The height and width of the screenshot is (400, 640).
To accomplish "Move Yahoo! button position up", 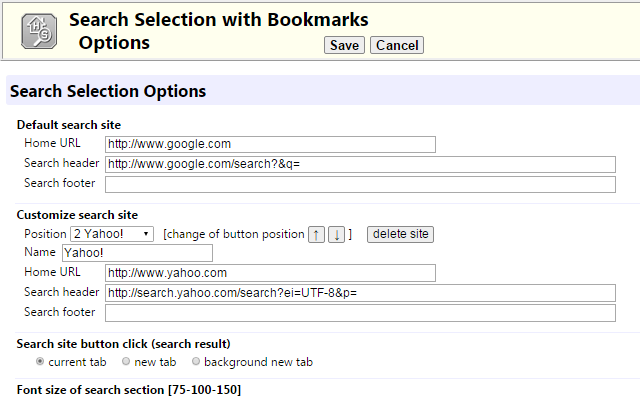I will click(x=316, y=235).
